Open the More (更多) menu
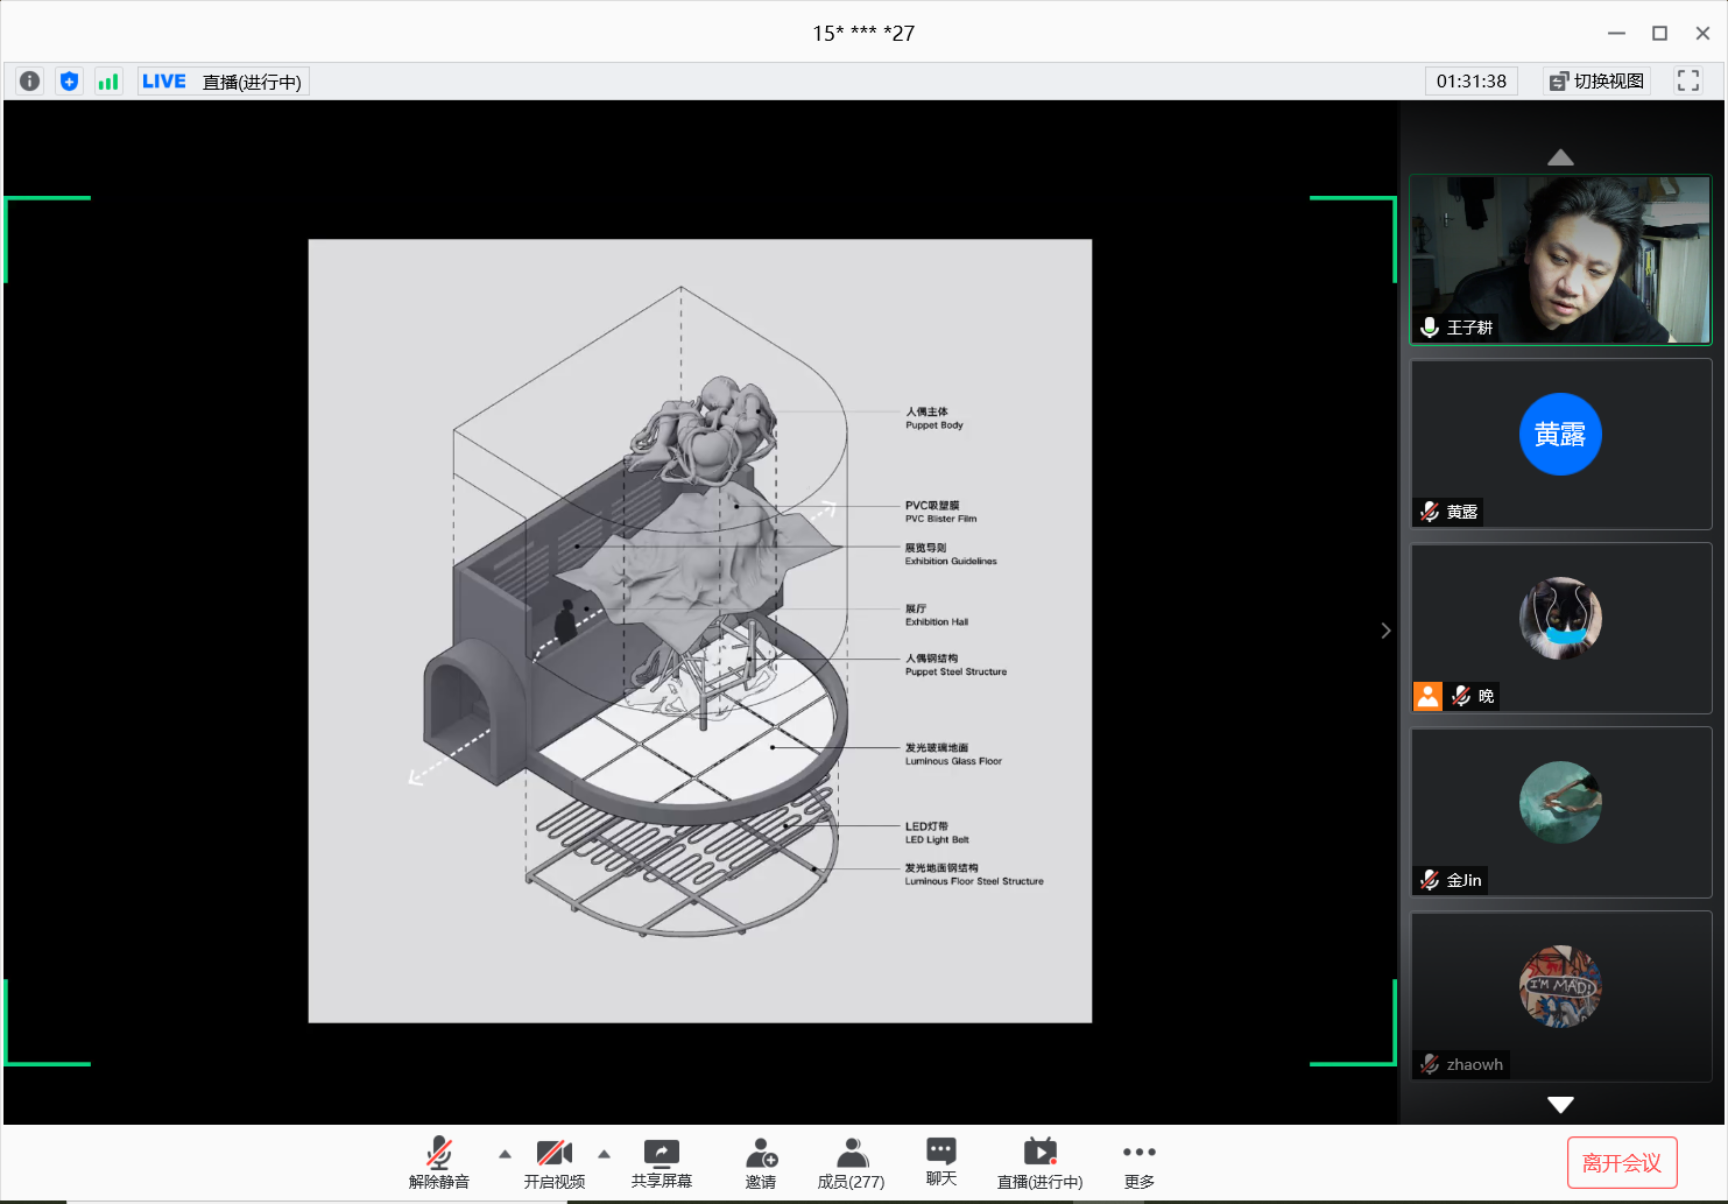The width and height of the screenshot is (1728, 1204). click(1139, 1164)
